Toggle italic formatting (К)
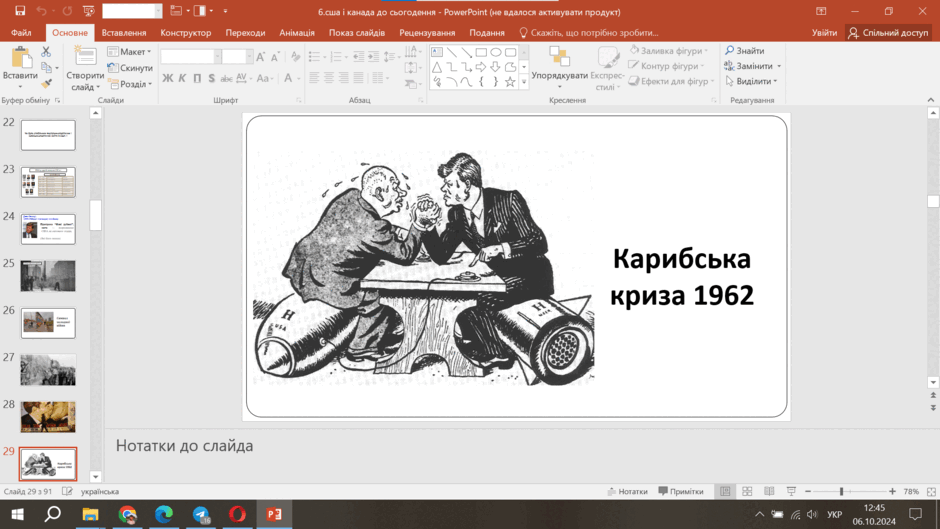The image size is (940, 529). (x=182, y=79)
